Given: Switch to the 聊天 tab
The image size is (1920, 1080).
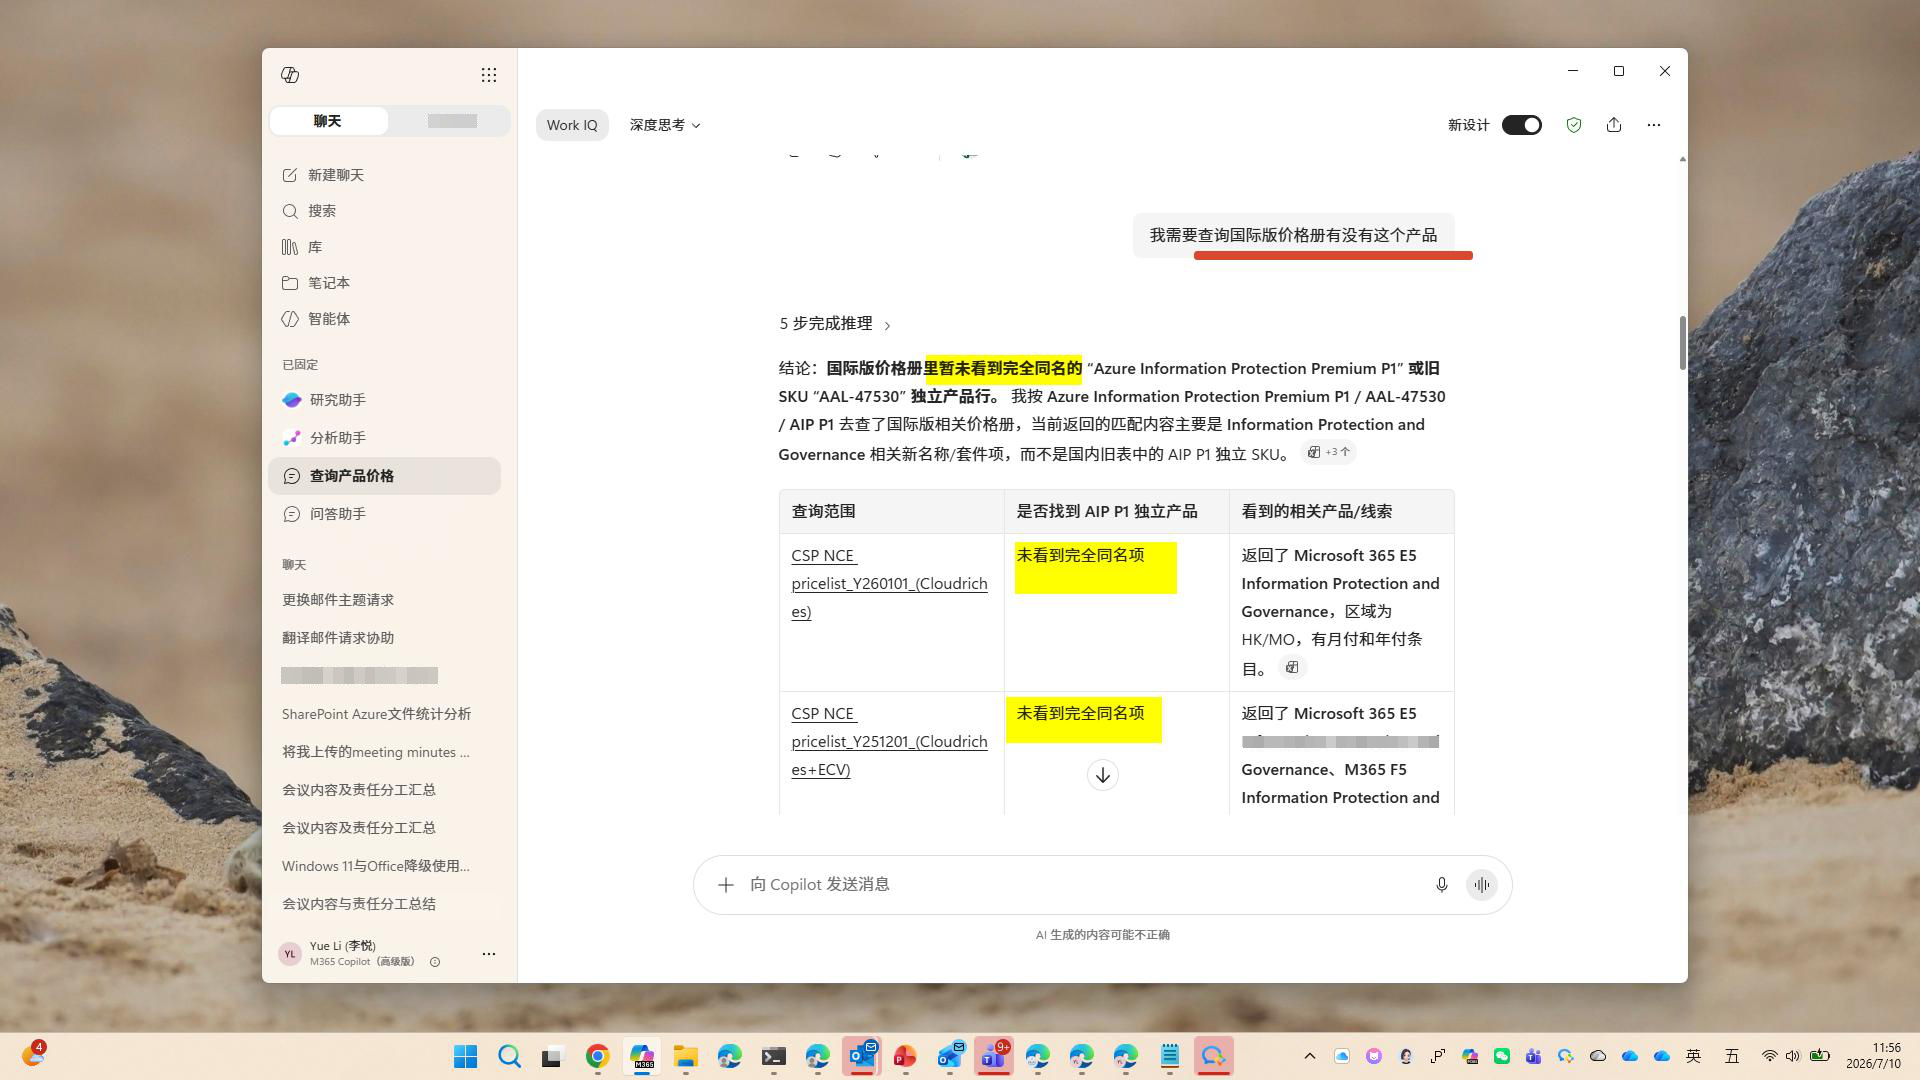Looking at the screenshot, I should [x=328, y=121].
